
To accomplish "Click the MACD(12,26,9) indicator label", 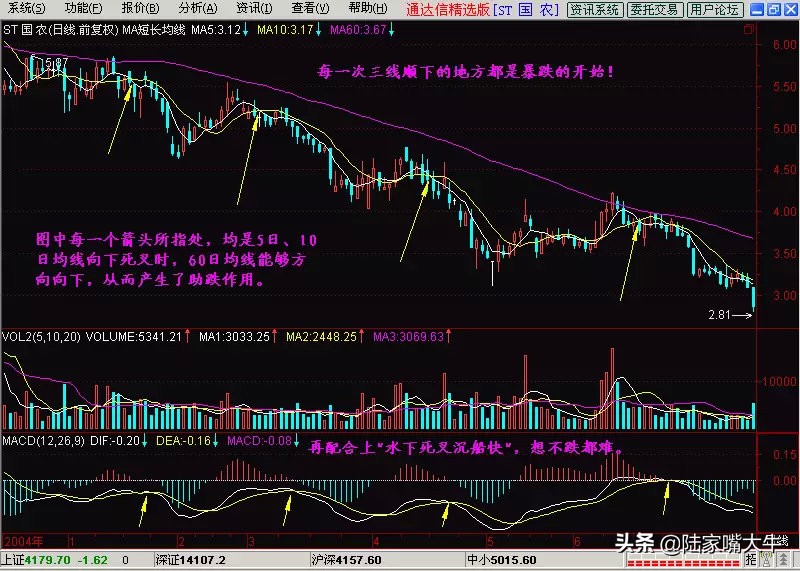I will pyautogui.click(x=43, y=441).
